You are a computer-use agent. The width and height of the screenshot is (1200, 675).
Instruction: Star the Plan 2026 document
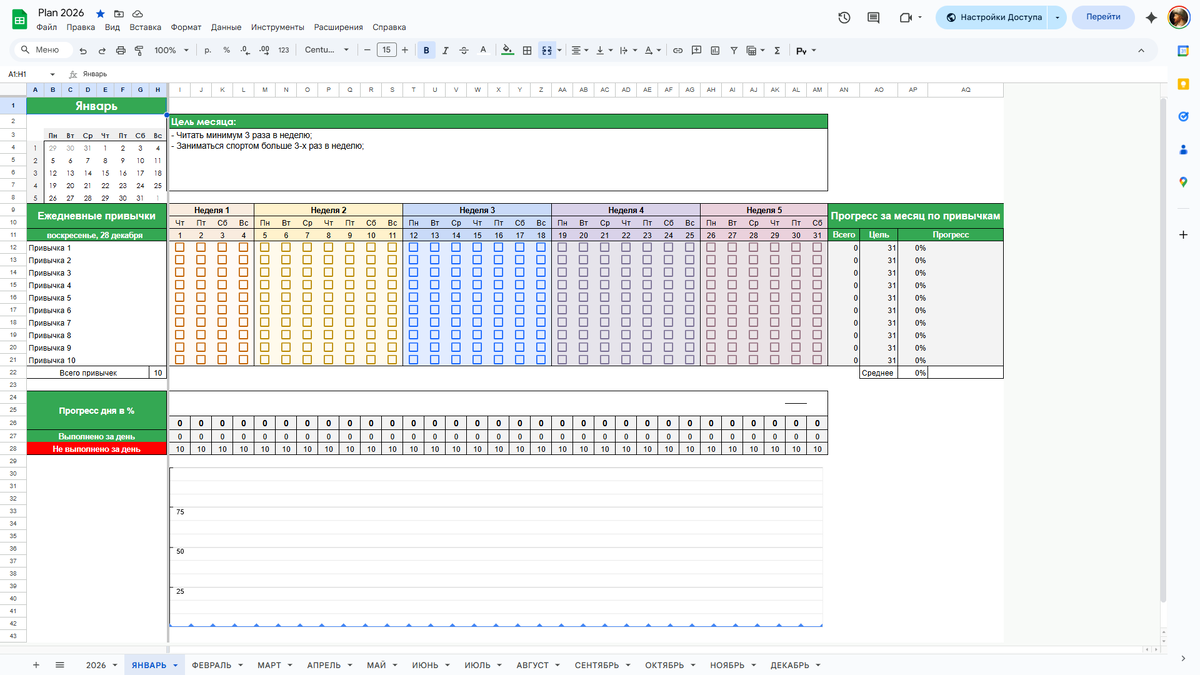pyautogui.click(x=100, y=14)
